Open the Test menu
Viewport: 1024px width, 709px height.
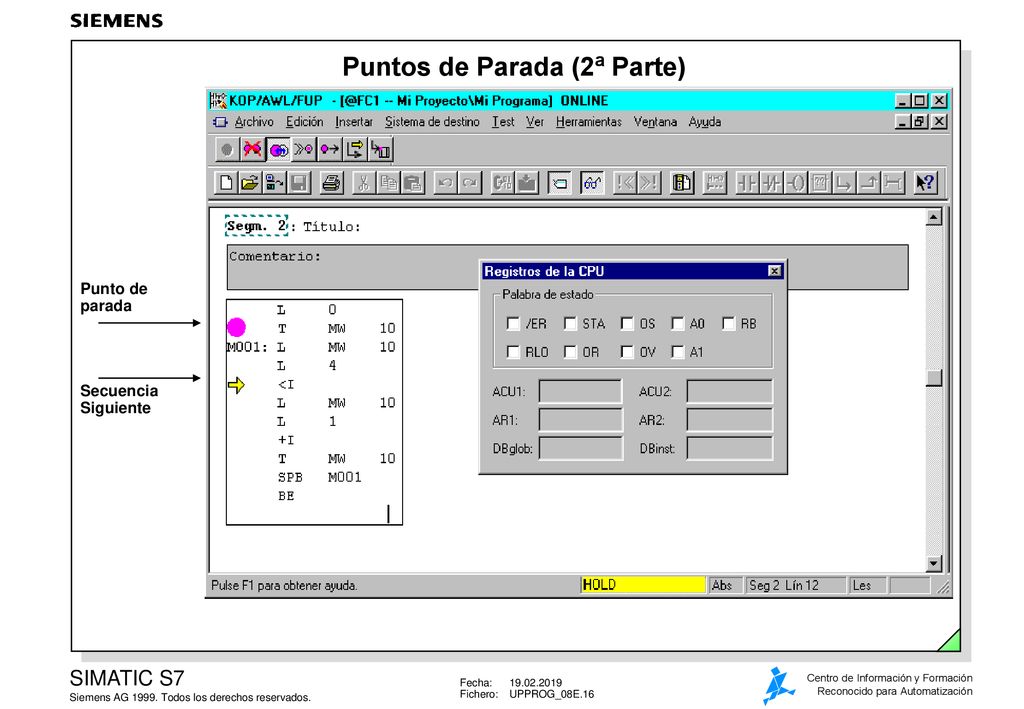point(504,122)
